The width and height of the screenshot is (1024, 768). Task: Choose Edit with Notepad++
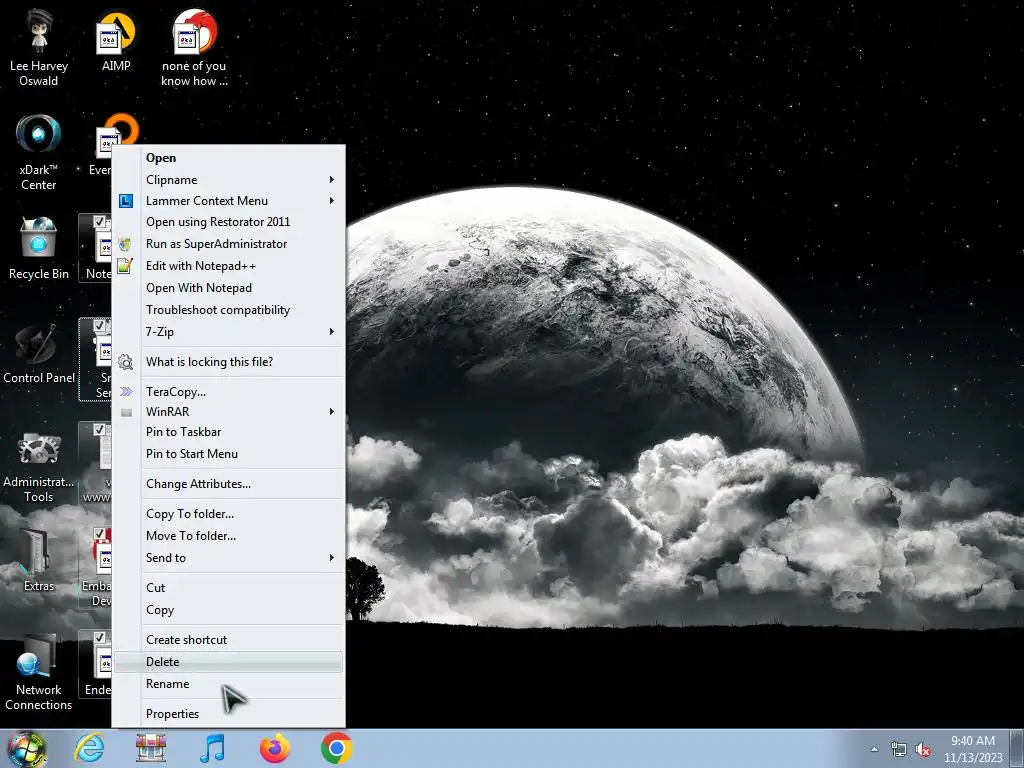(x=229, y=266)
